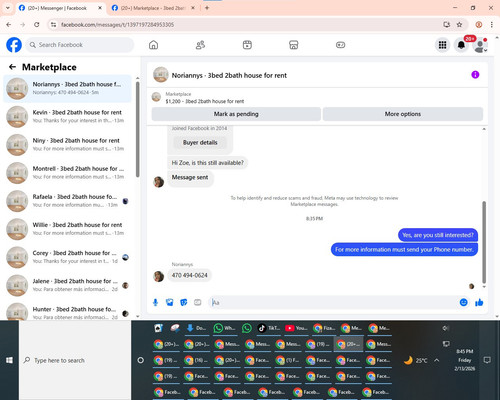Open the weather widget showing 25°C
Viewport: 500px width, 400px height.
point(415,360)
